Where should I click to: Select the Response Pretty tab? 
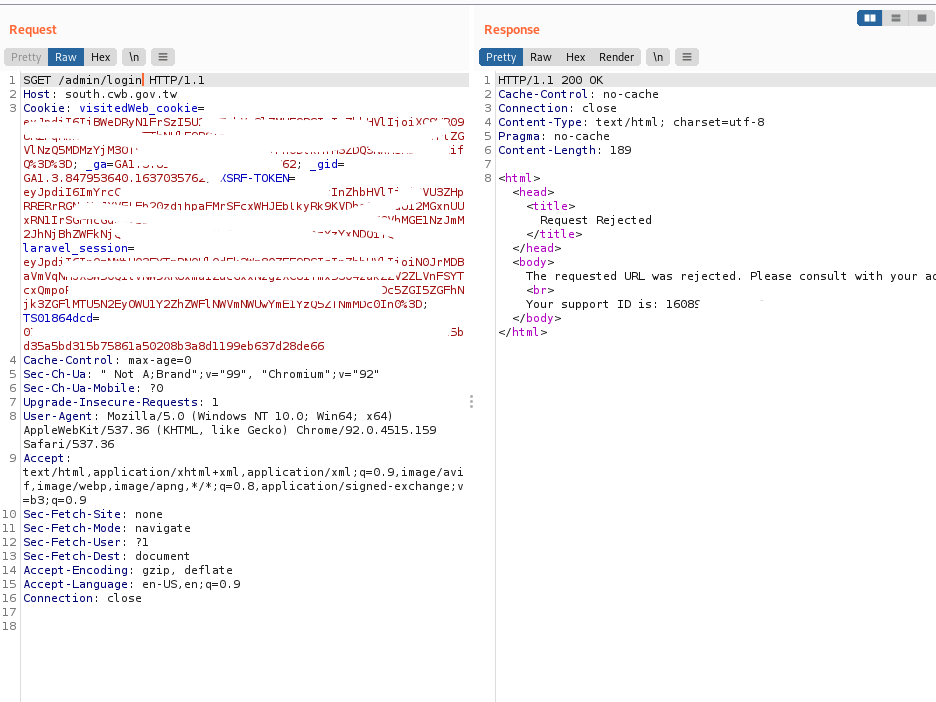tap(501, 57)
